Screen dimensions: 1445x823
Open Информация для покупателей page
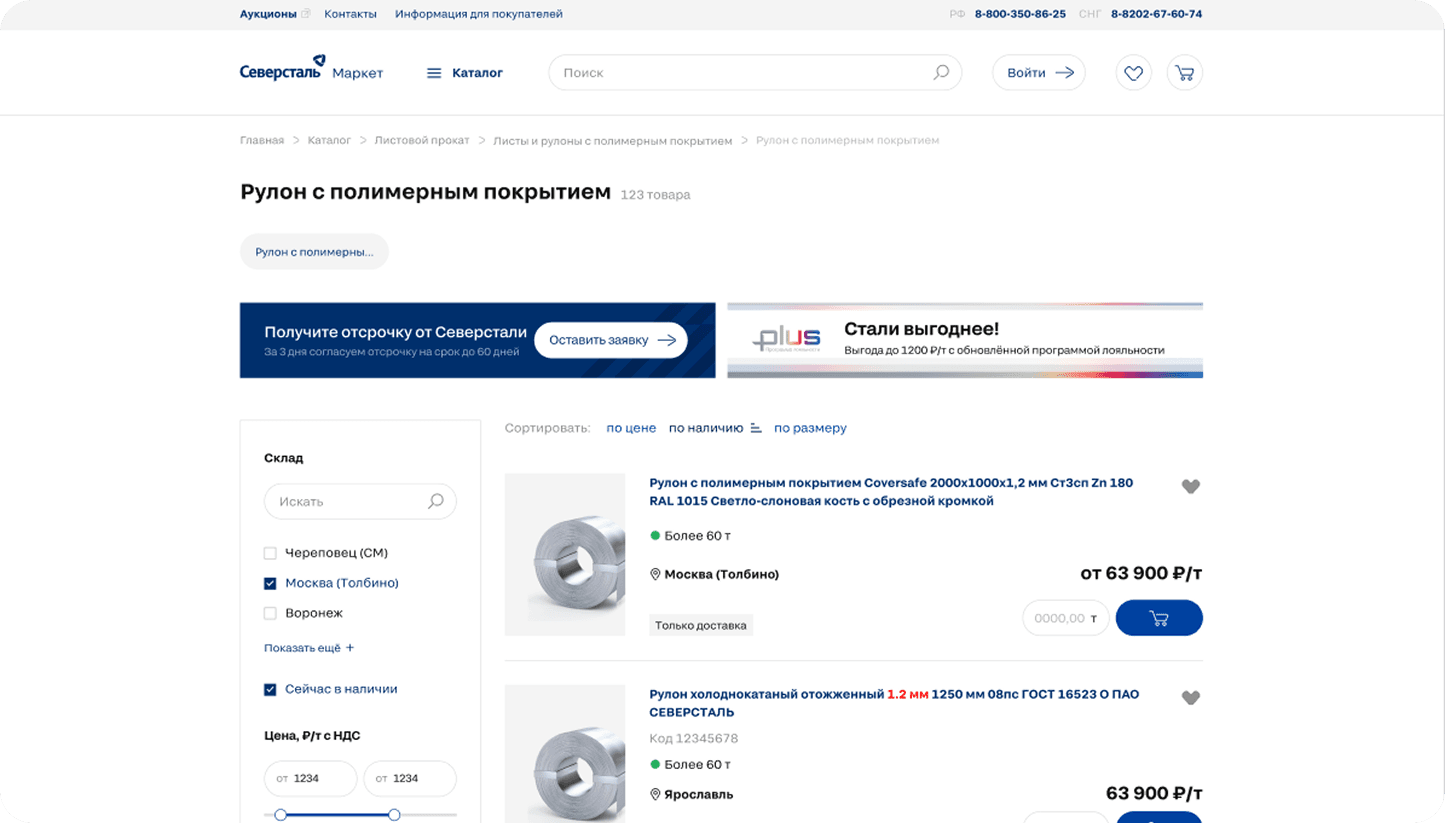pyautogui.click(x=479, y=14)
